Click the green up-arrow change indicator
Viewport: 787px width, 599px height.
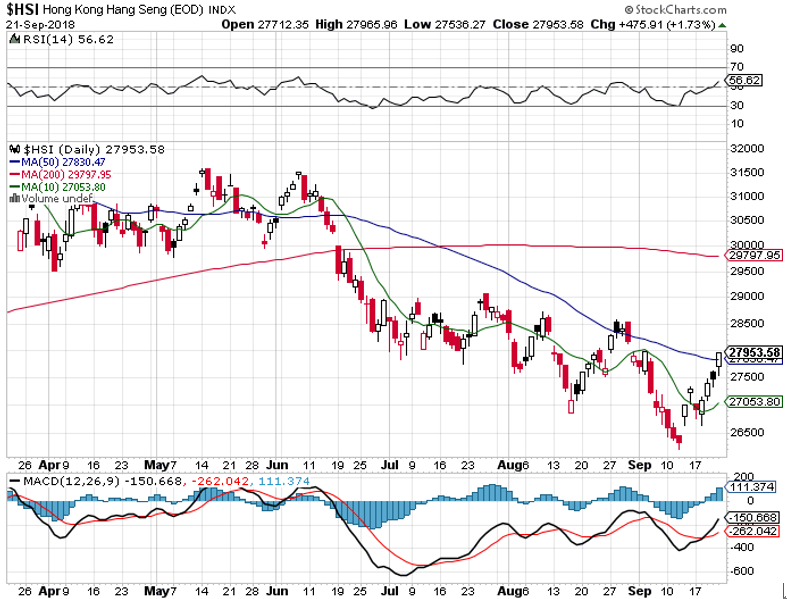pos(722,25)
